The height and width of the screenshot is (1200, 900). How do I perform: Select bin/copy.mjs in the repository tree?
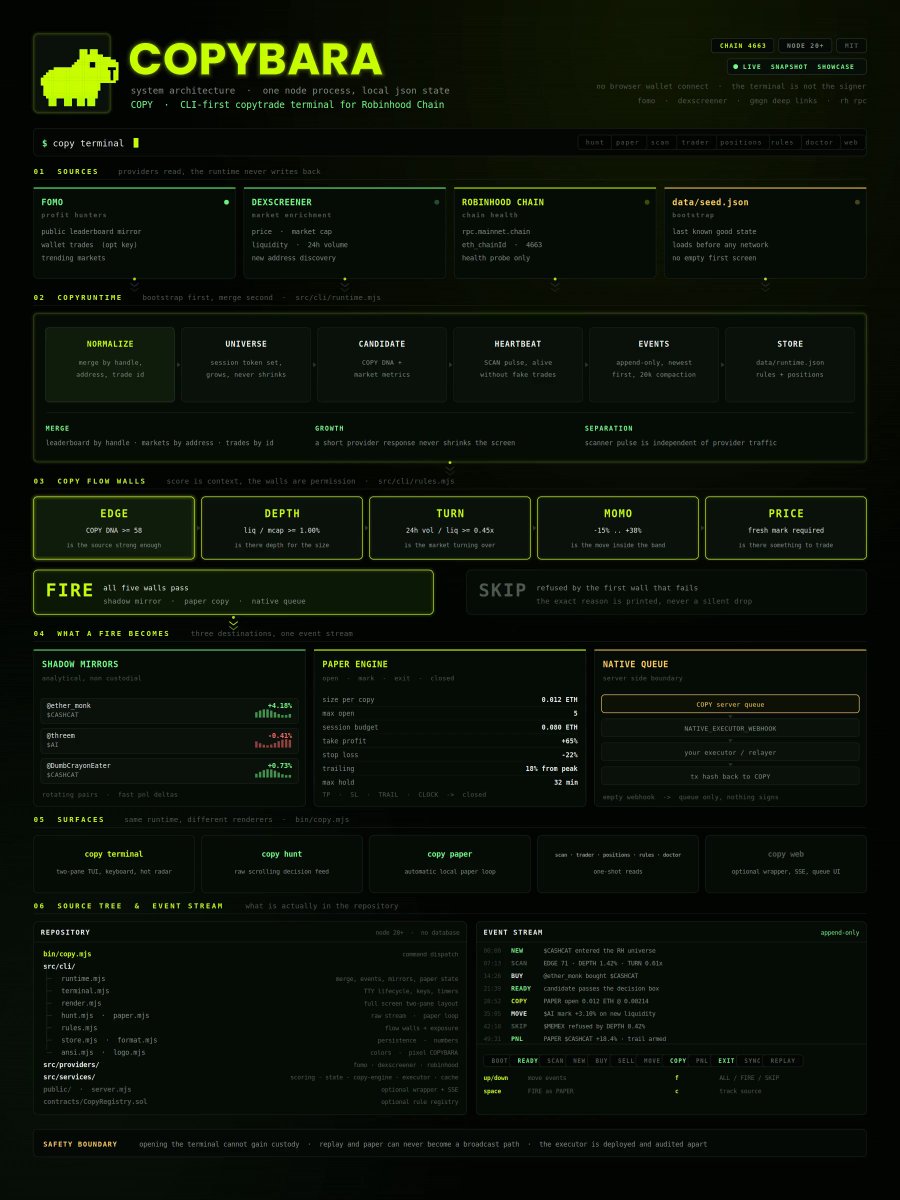(x=67, y=954)
